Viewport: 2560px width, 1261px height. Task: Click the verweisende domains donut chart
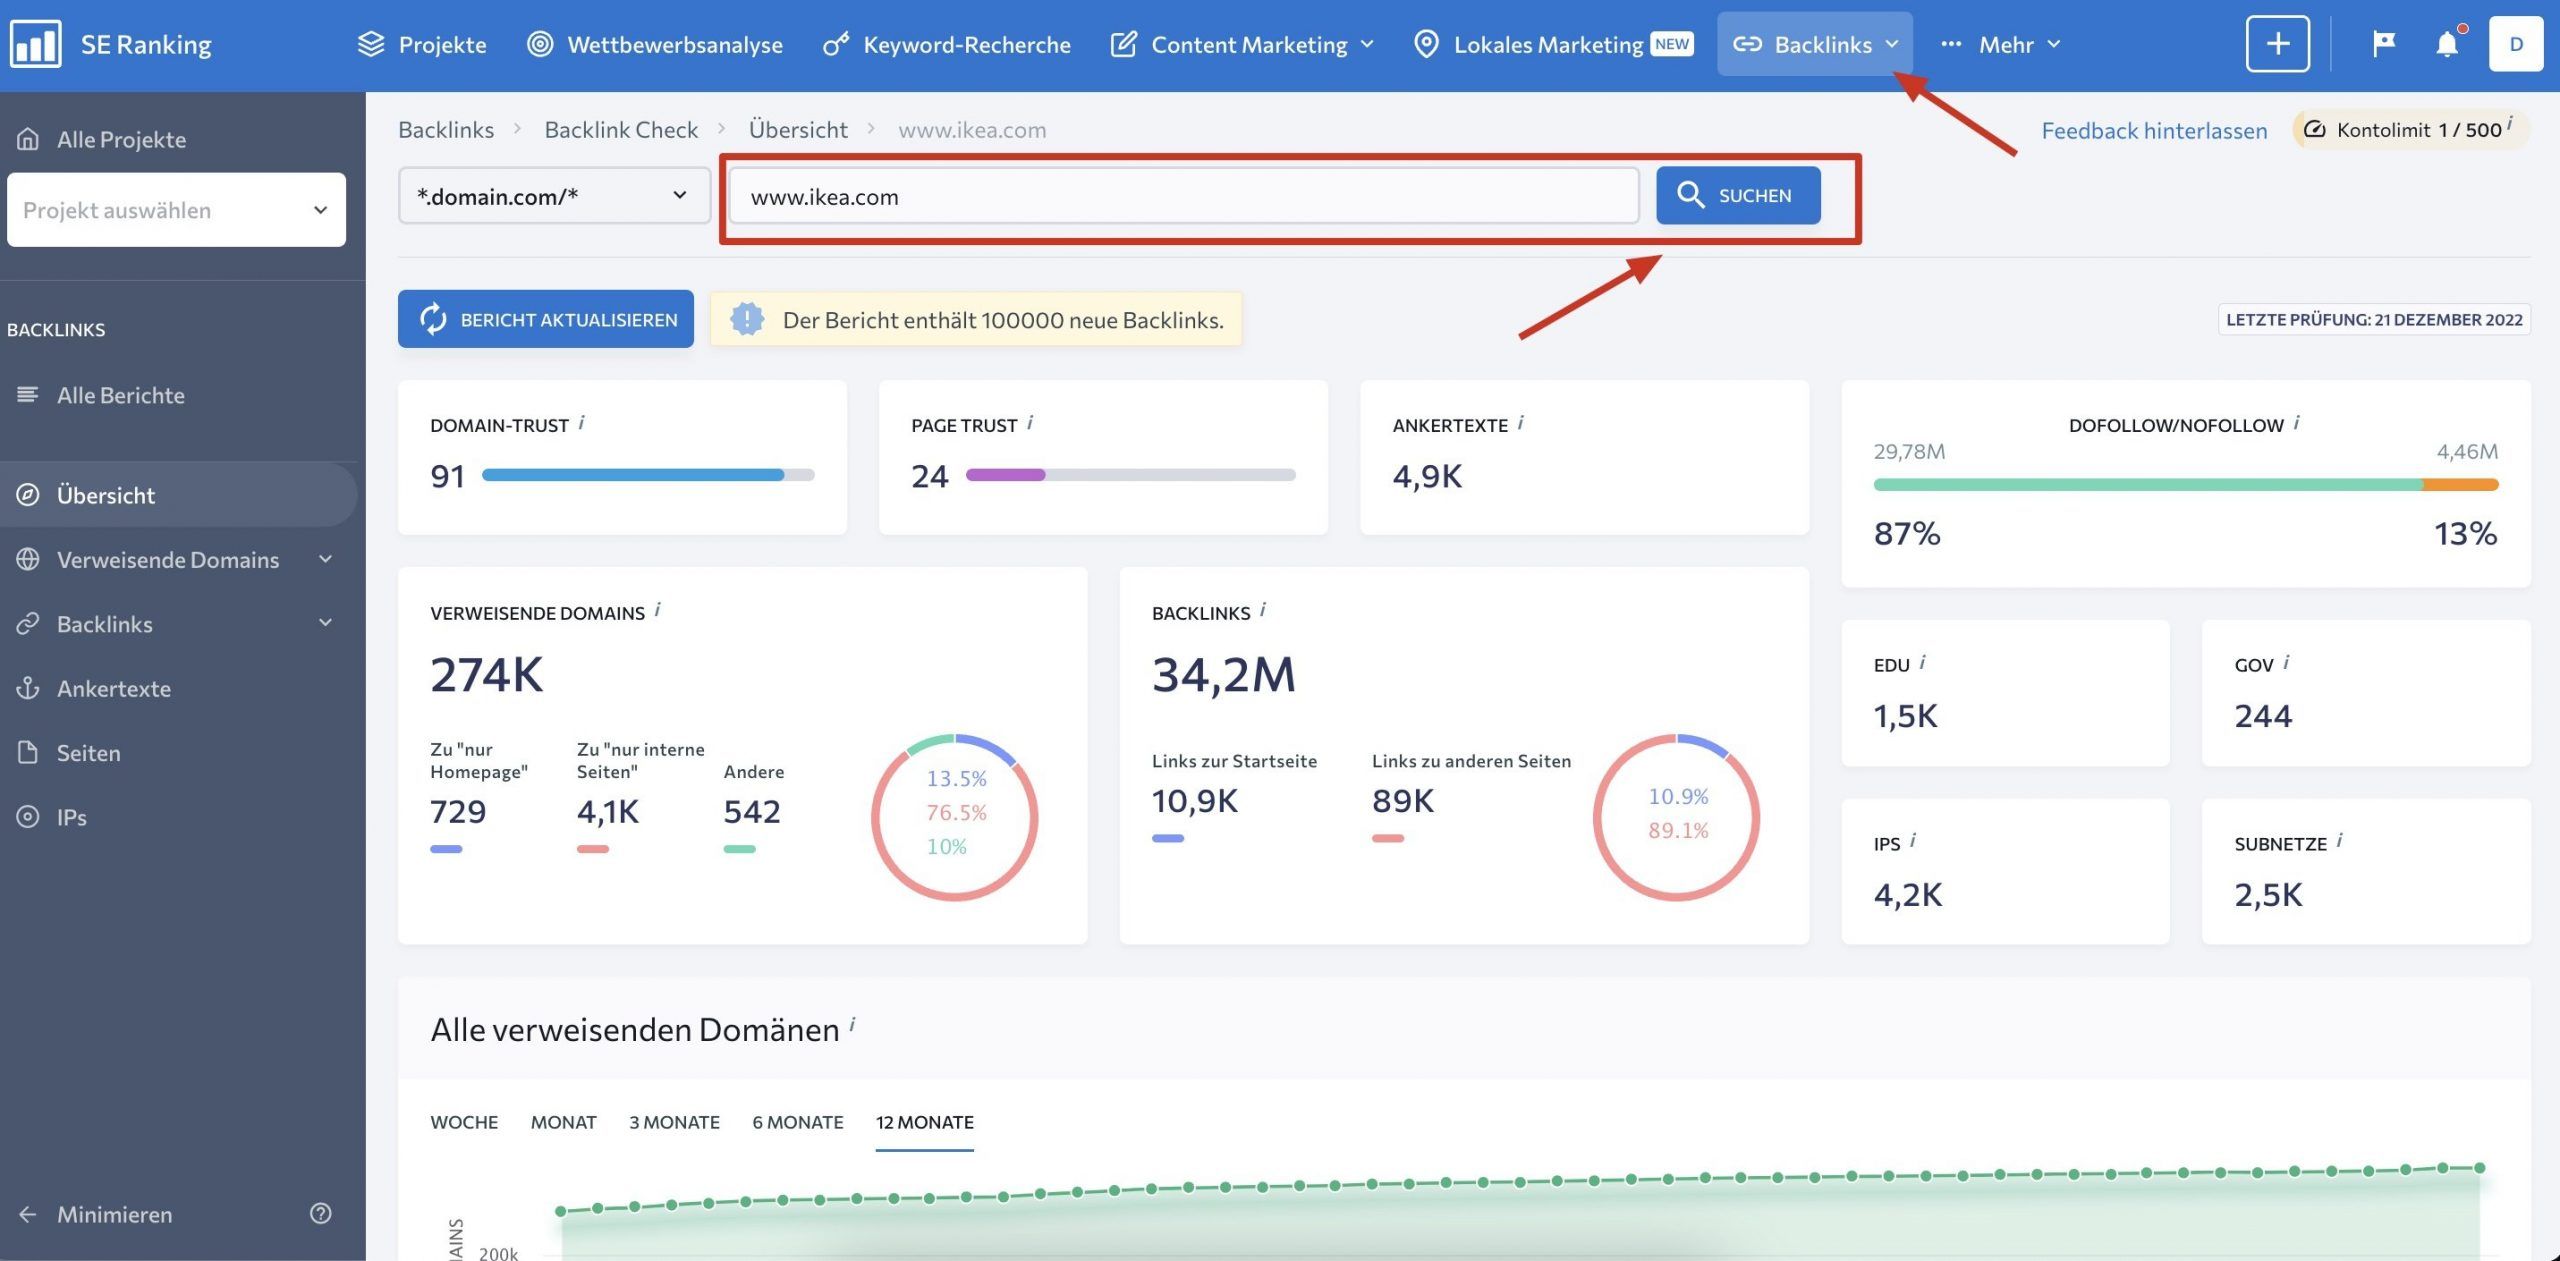point(955,816)
